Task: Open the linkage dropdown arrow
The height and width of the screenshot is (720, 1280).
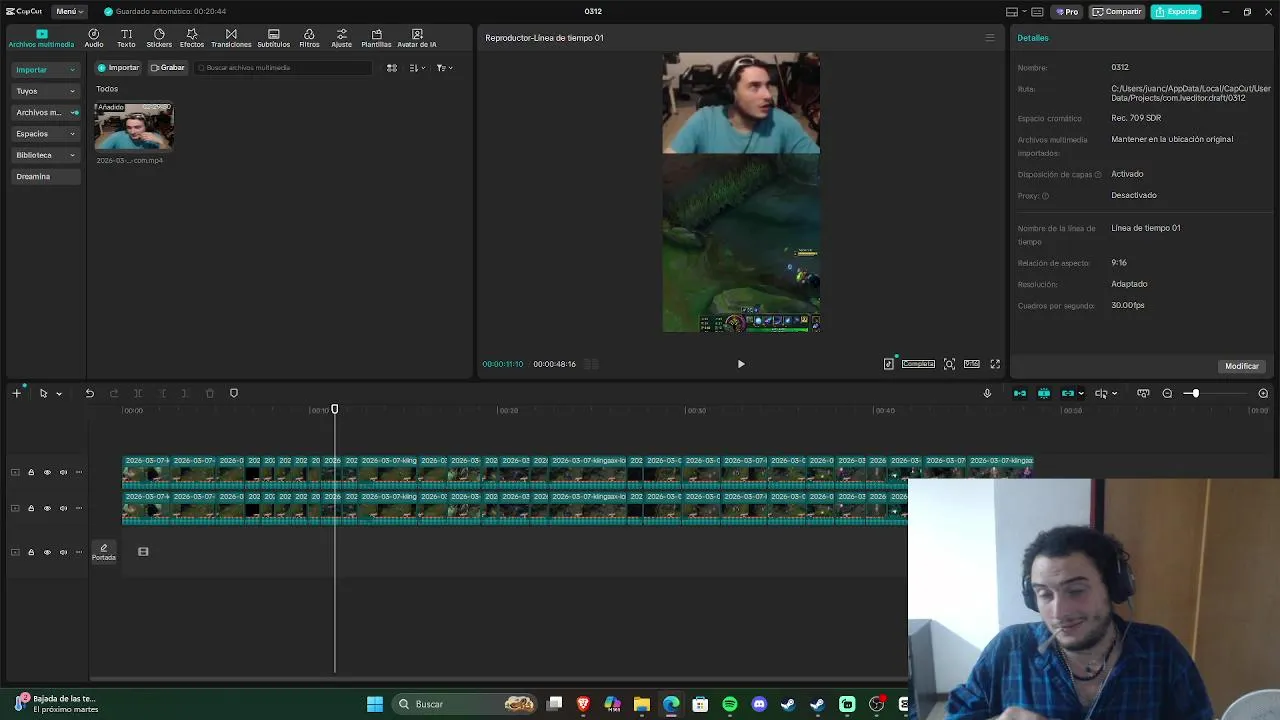Action: pyautogui.click(x=1081, y=394)
